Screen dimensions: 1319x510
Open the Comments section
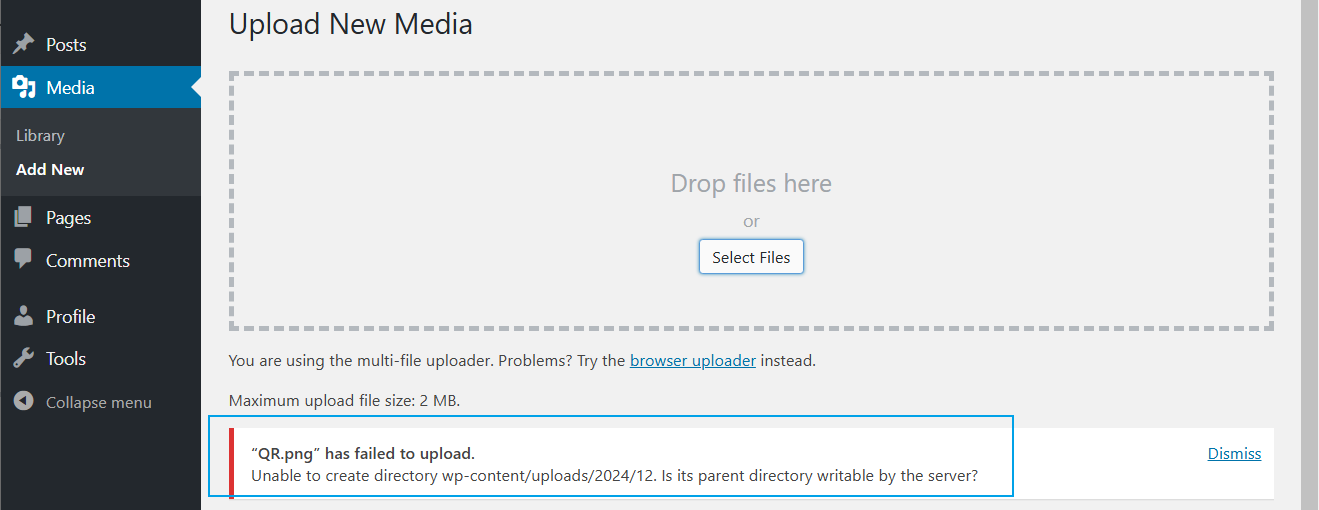(x=87, y=261)
